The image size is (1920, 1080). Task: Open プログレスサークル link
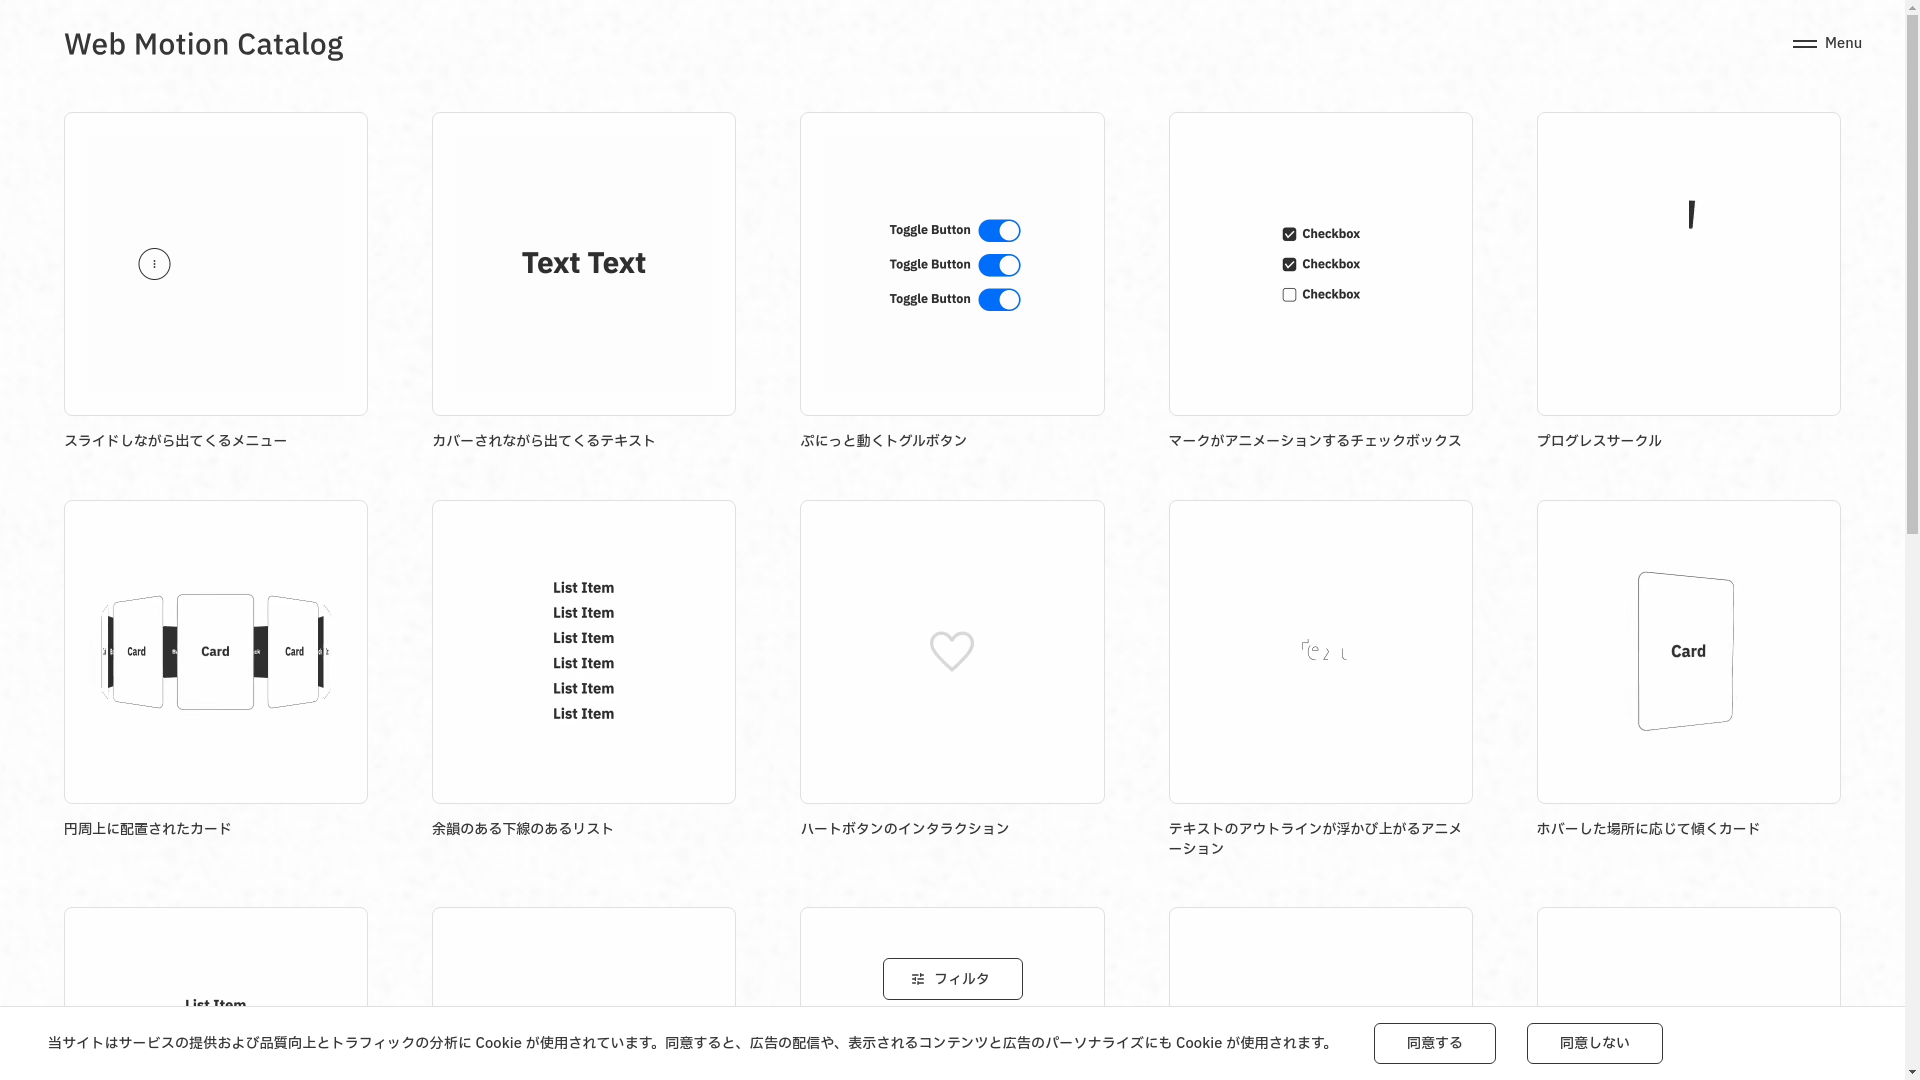point(1598,441)
